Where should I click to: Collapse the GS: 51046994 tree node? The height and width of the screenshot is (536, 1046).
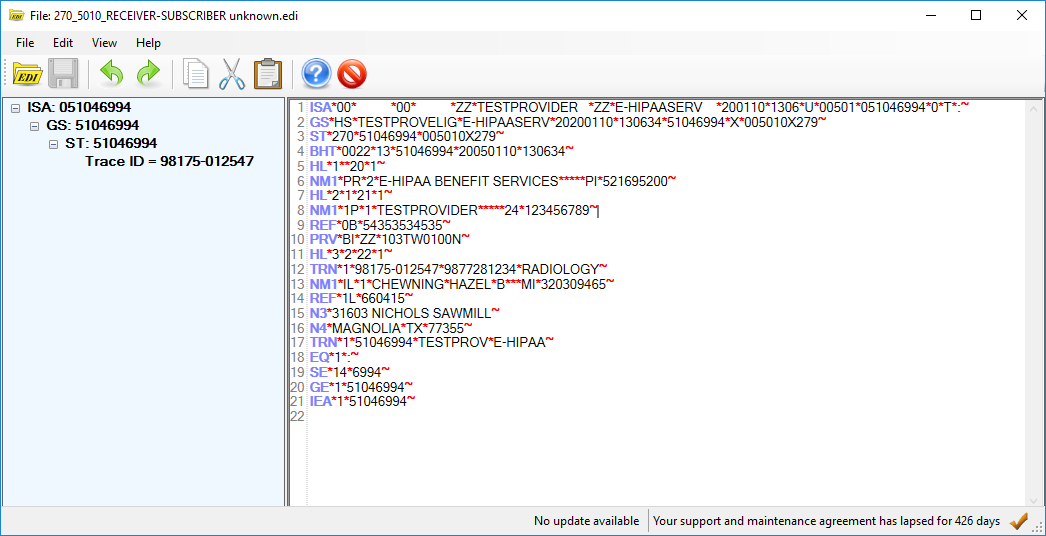click(x=35, y=126)
